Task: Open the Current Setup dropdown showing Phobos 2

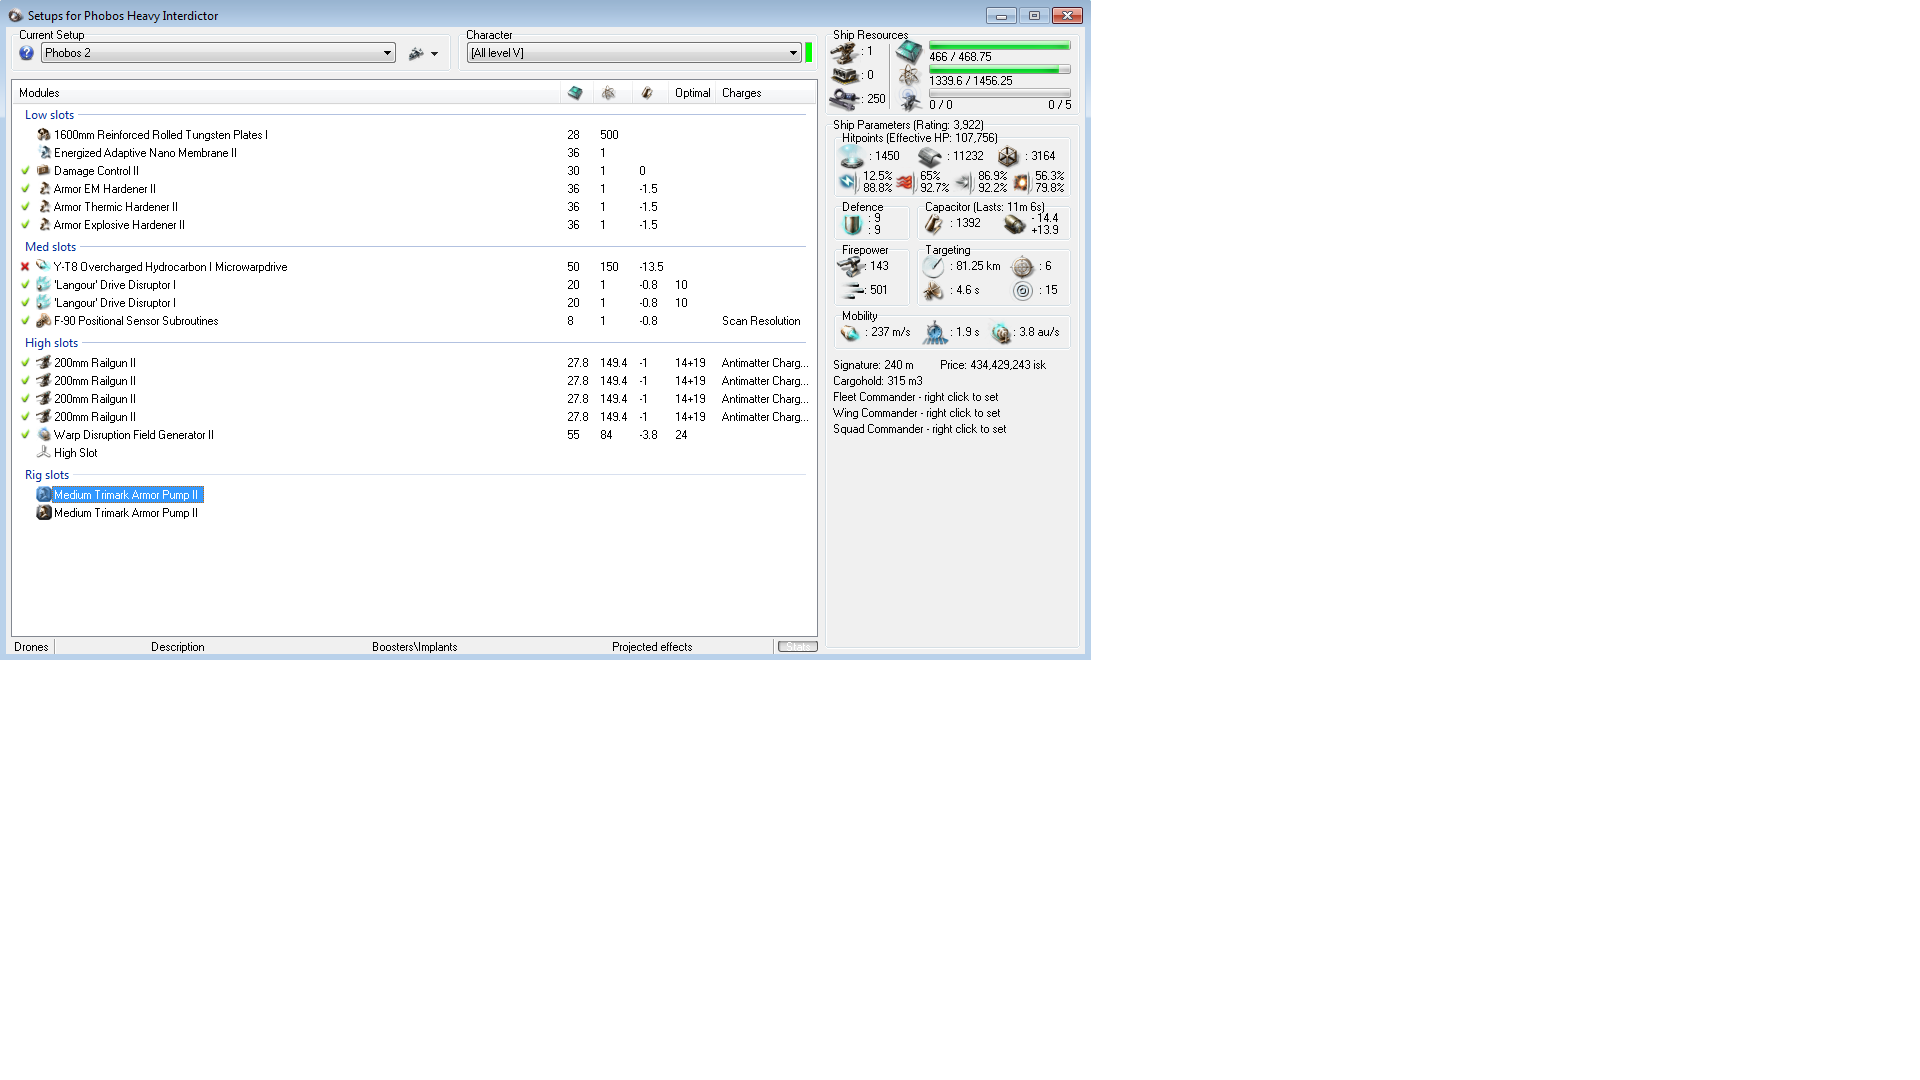Action: [218, 53]
